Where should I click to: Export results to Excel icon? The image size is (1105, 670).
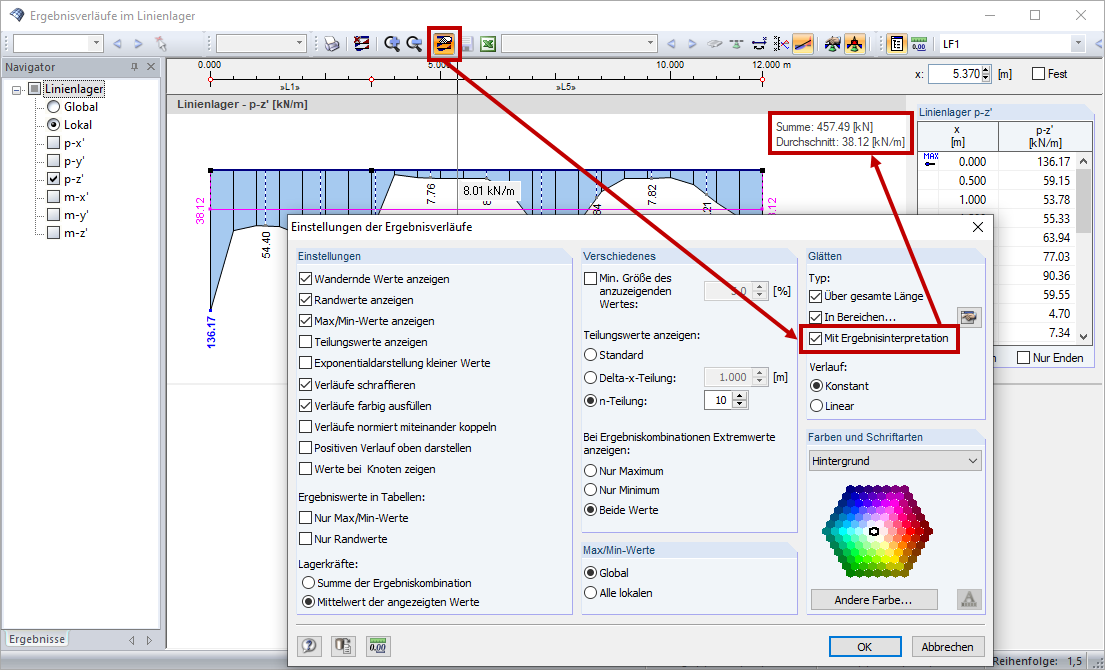488,44
